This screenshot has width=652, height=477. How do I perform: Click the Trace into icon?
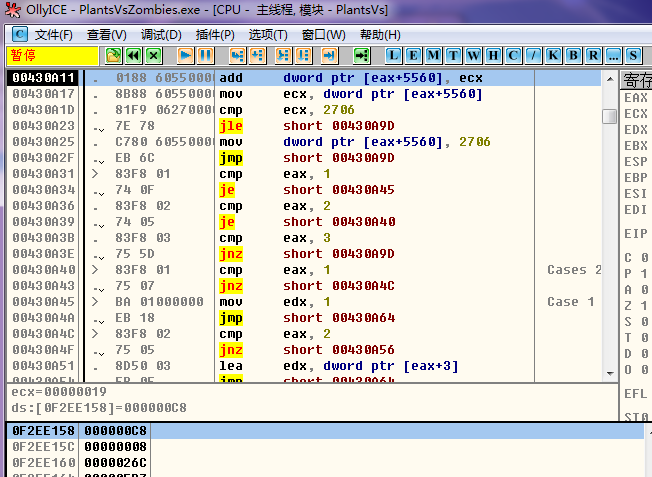(x=283, y=55)
